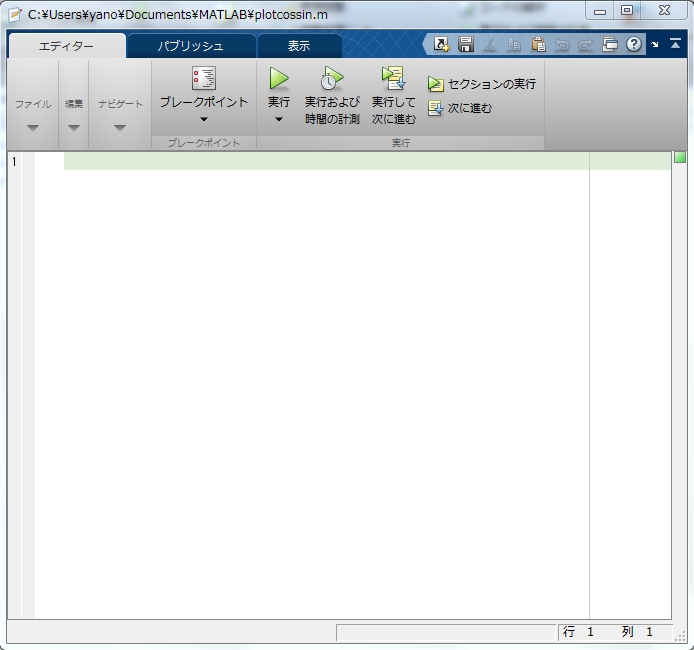Switch to the パブリッシュ tab

coord(191,46)
